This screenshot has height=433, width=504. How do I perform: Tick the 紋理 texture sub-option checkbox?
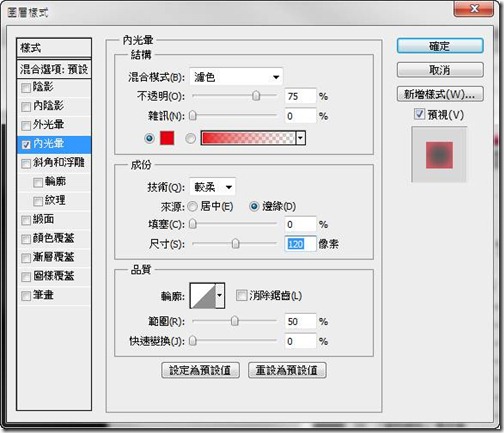pyautogui.click(x=38, y=201)
